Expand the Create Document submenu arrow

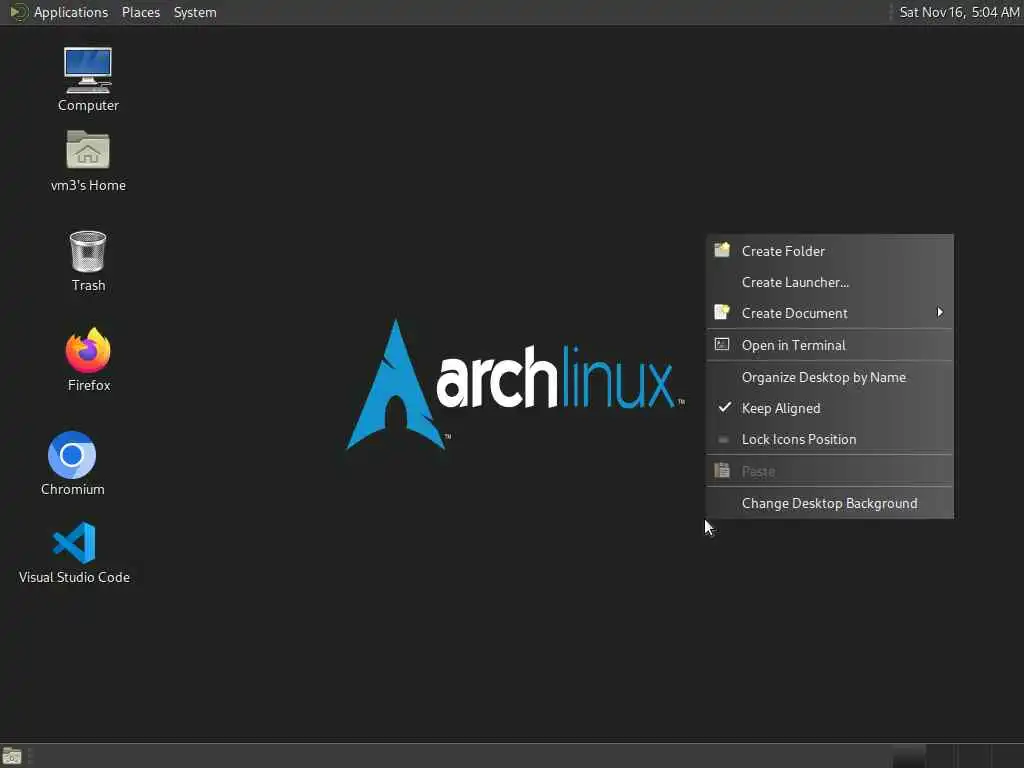pos(940,312)
